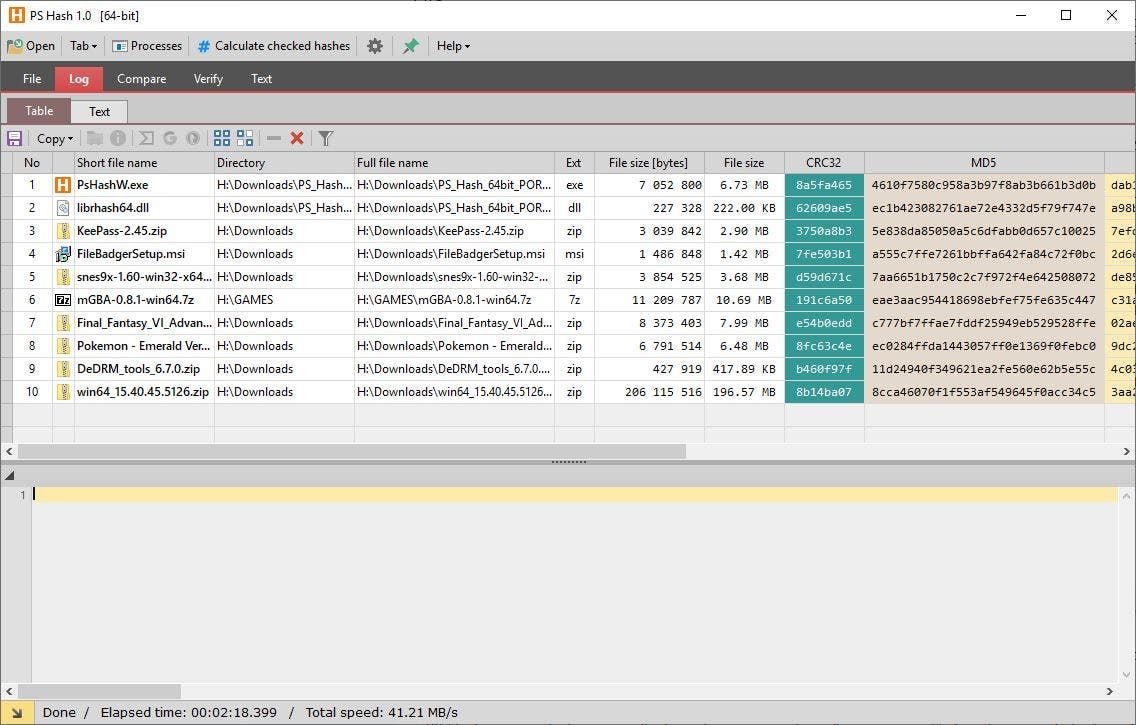
Task: Click file size cell 196.57 MB
Action: [x=744, y=392]
